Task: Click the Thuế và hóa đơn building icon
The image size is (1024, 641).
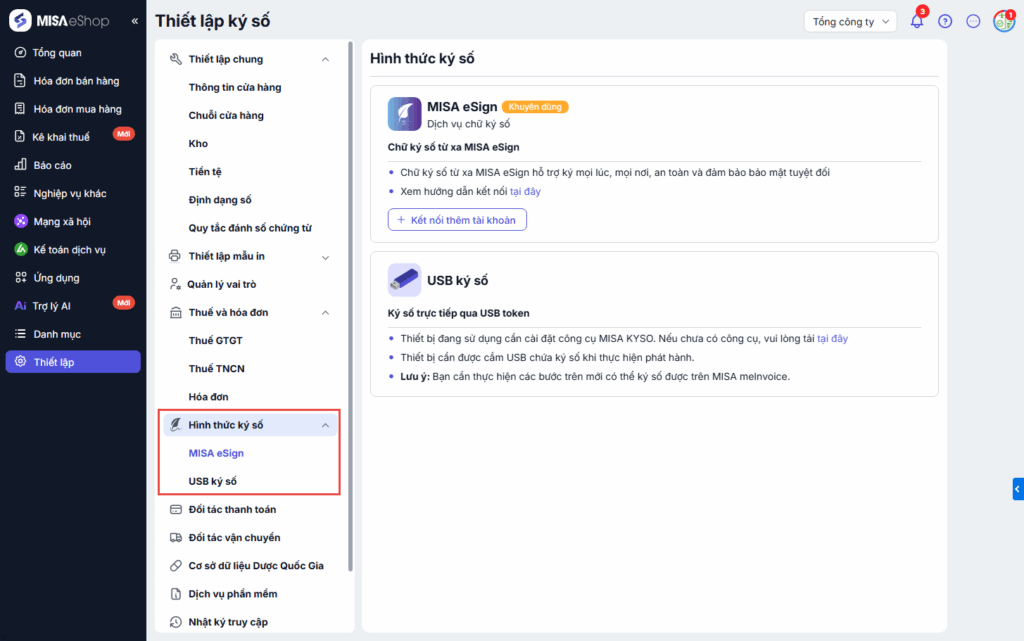Action: click(x=176, y=312)
